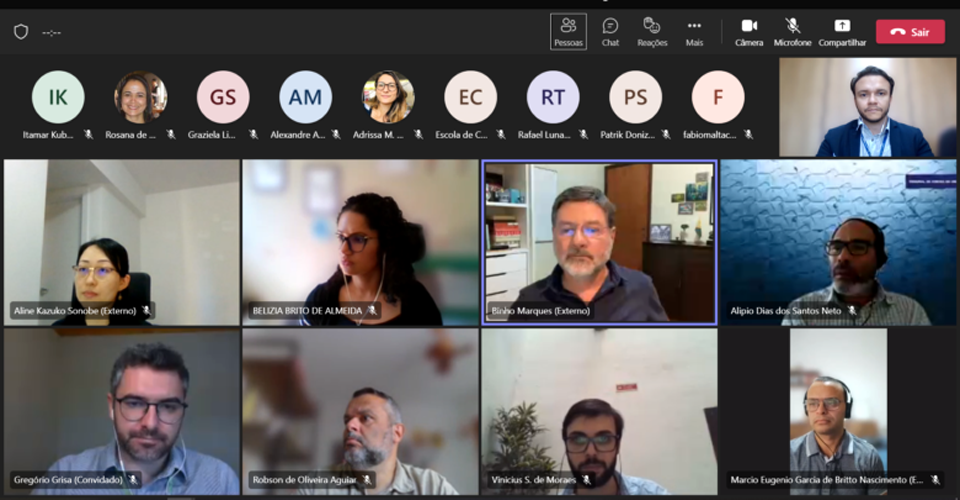Select the AM participant avatar
Screen dimensions: 960x500
pyautogui.click(x=305, y=97)
